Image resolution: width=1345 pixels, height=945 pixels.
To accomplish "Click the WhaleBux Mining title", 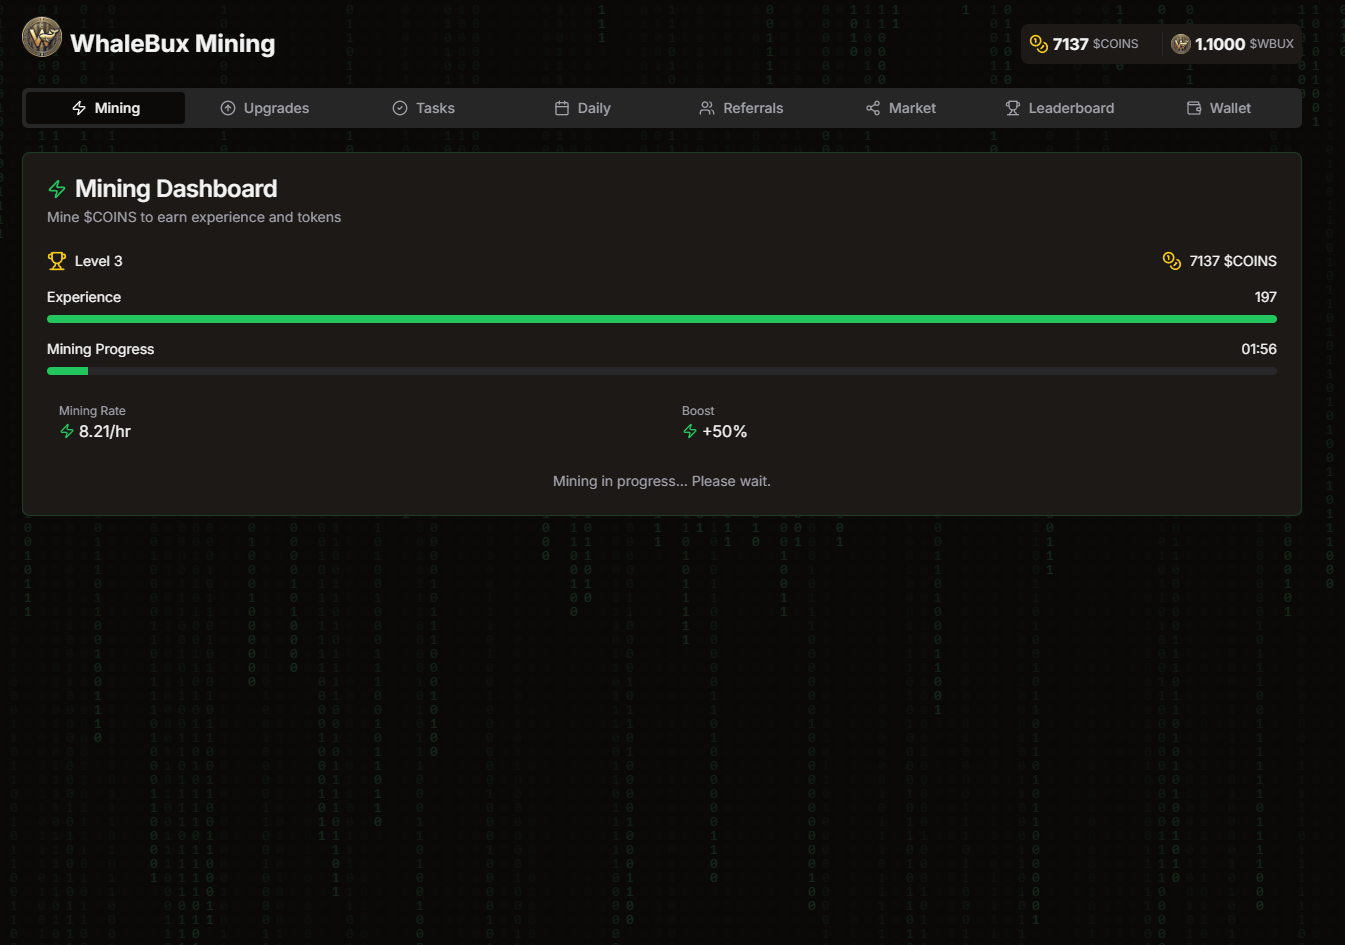I will [x=173, y=44].
